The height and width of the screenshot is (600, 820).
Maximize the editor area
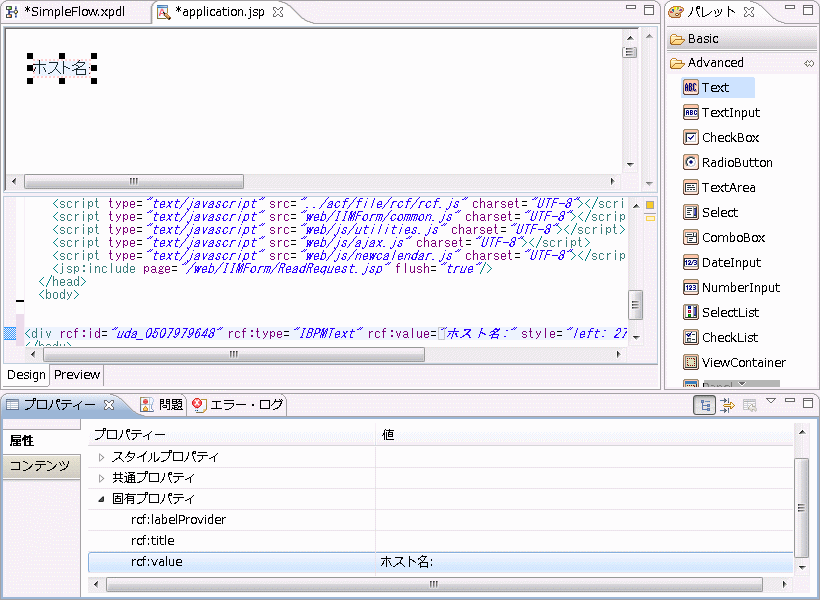click(649, 9)
